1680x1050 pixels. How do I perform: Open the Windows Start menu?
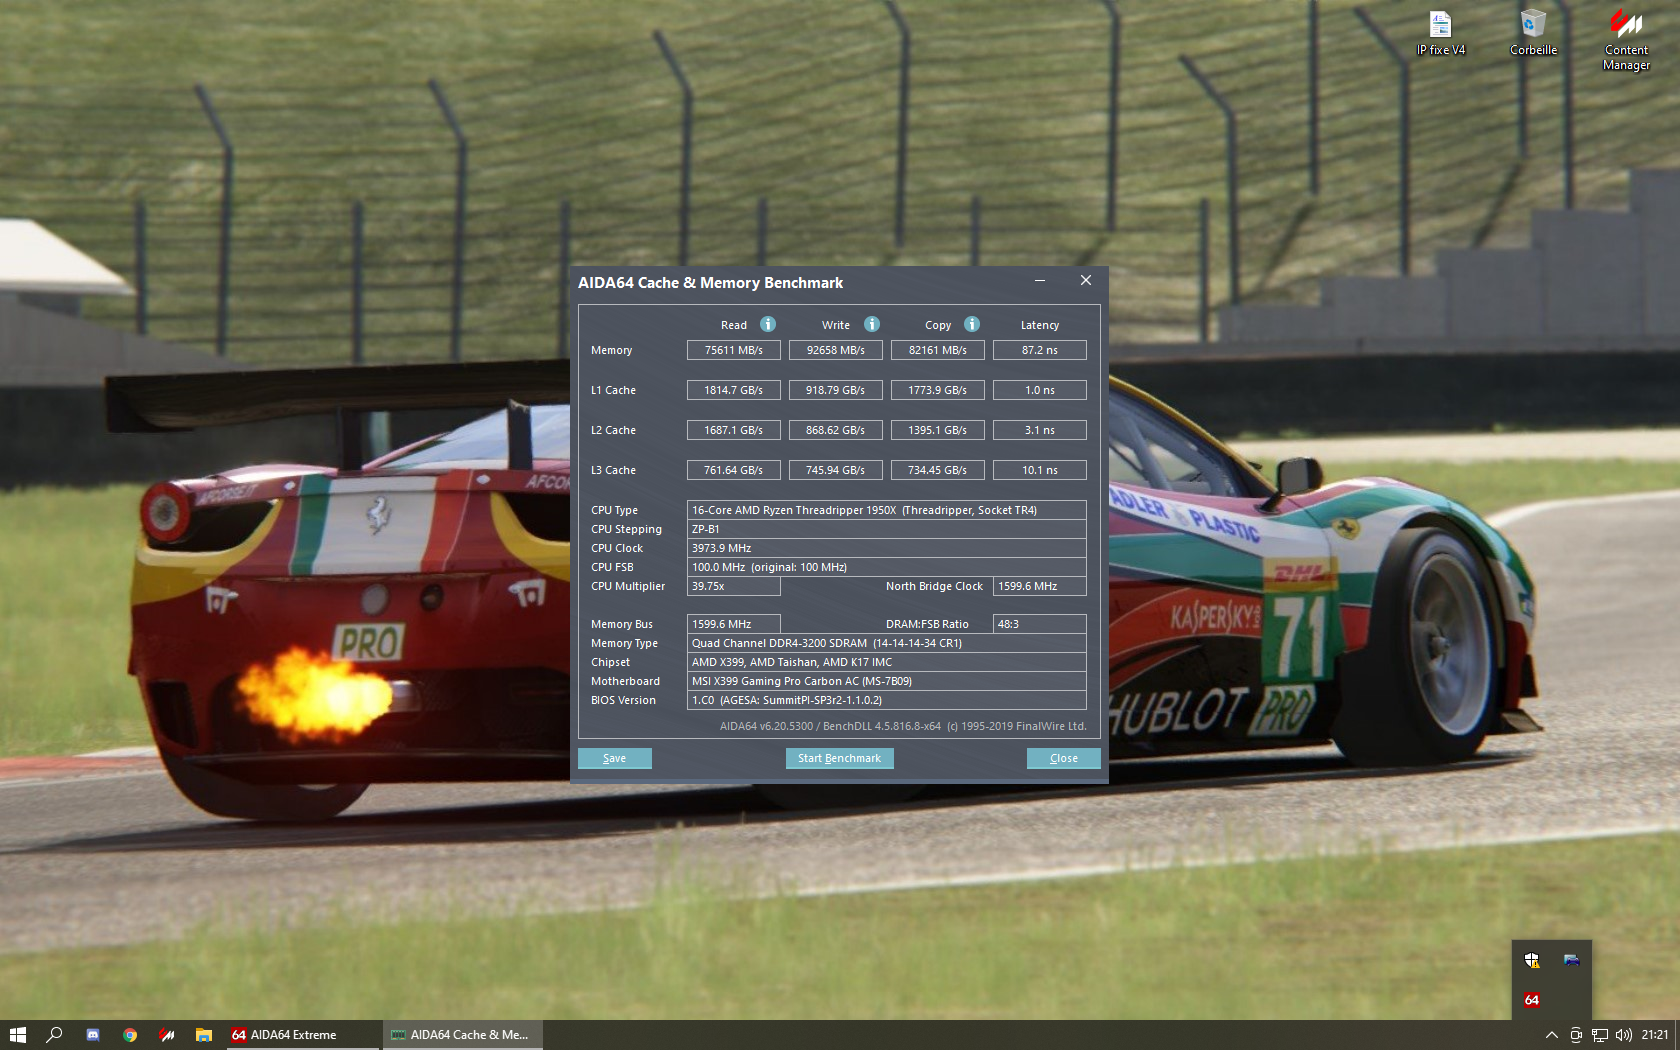coord(18,1035)
